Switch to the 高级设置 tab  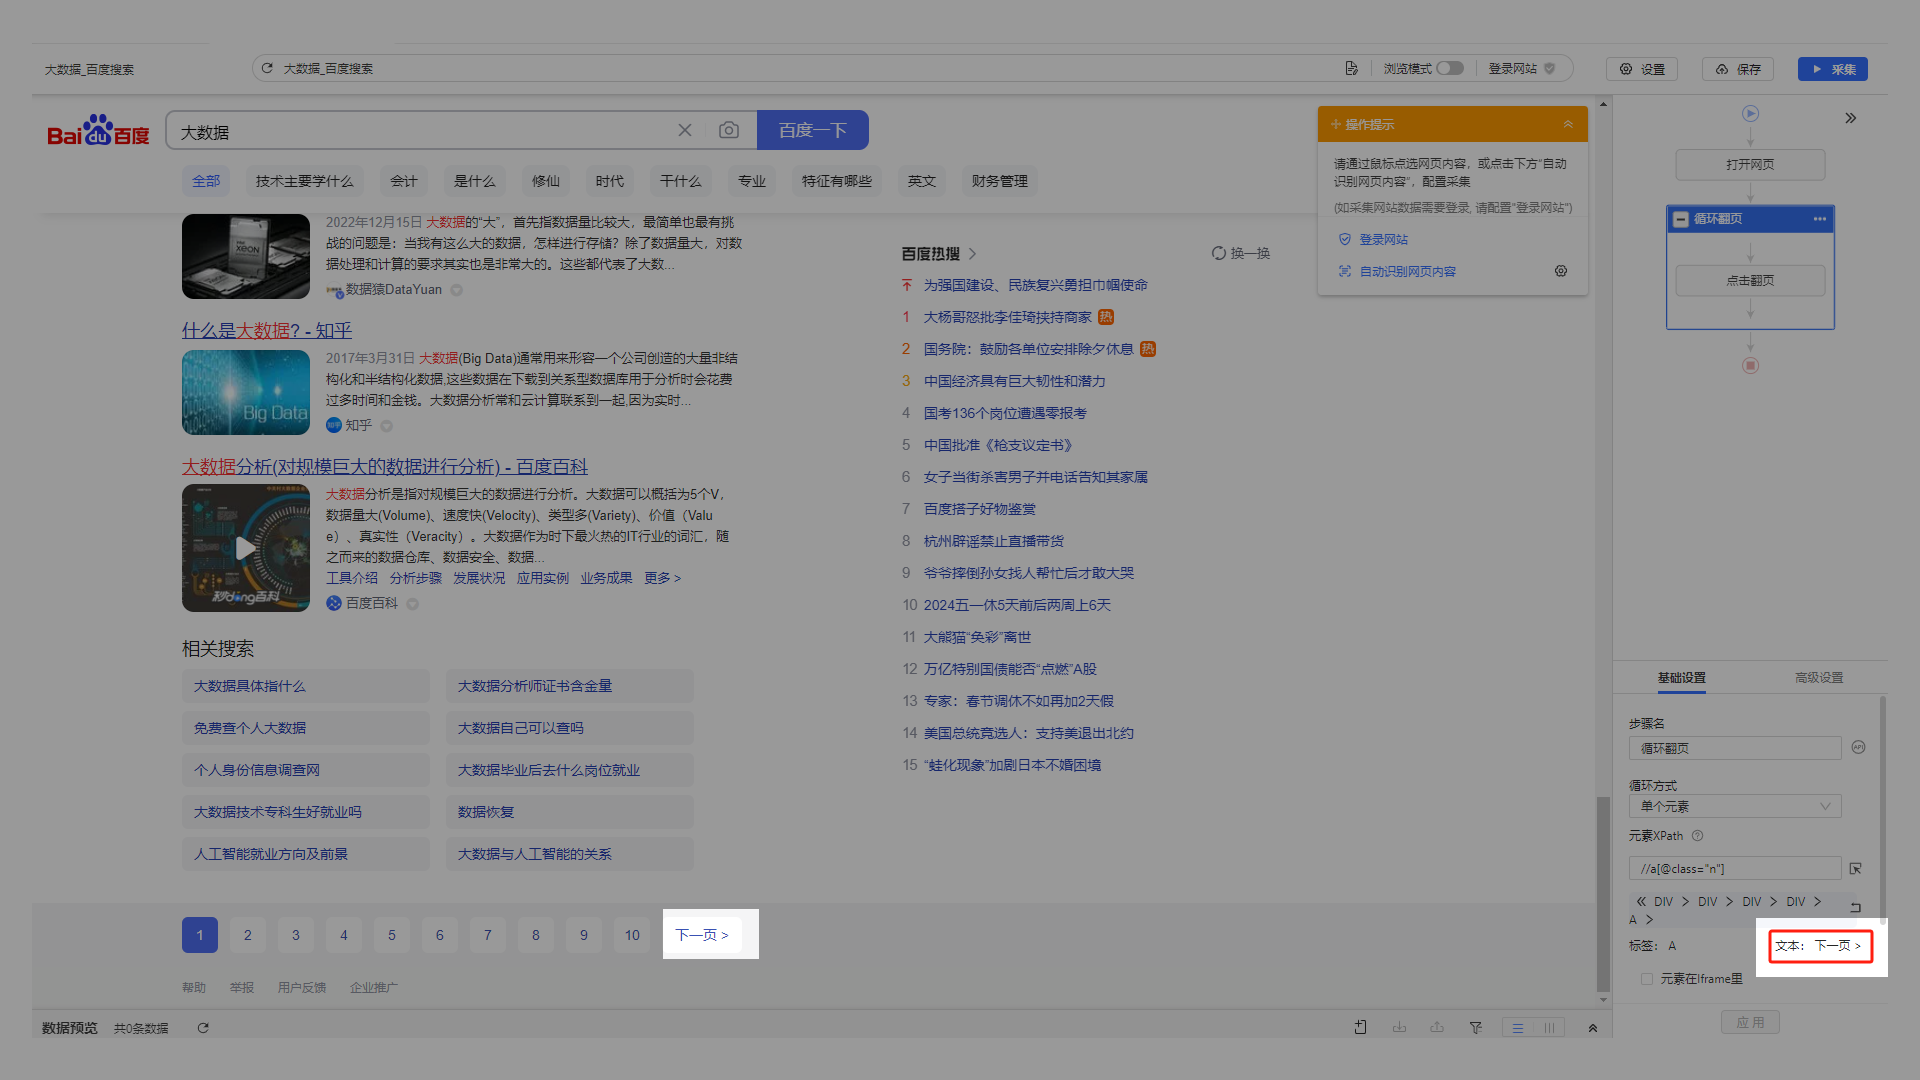point(1819,677)
